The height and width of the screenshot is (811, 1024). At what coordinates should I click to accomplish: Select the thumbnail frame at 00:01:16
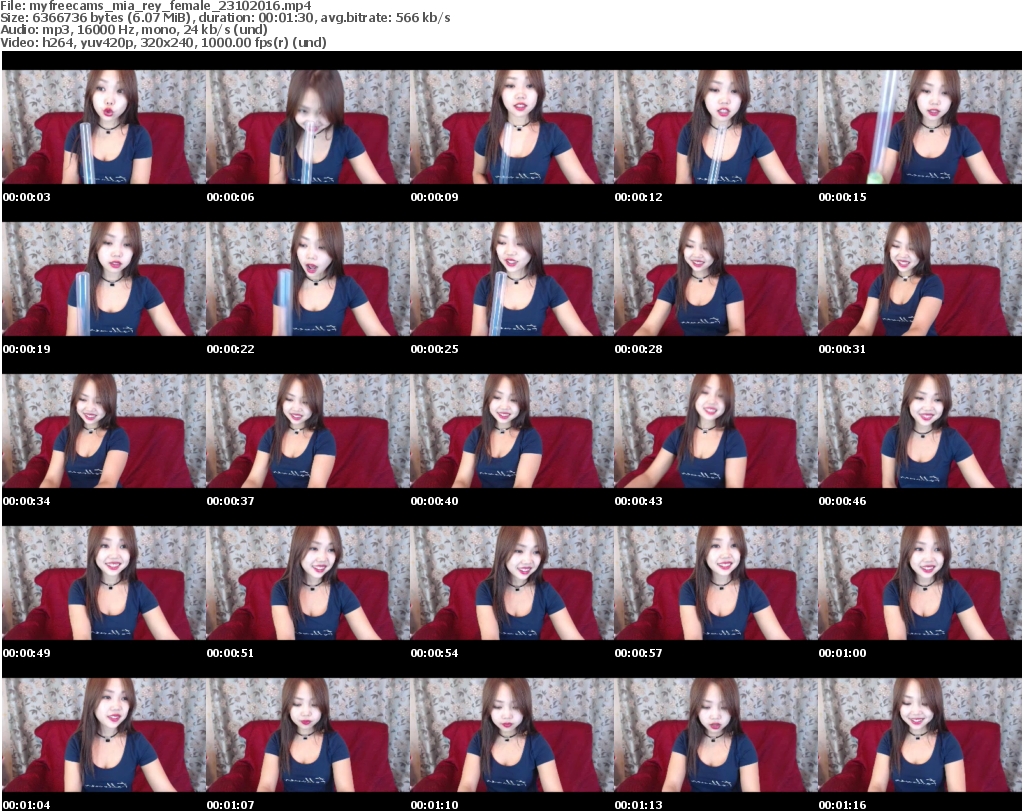tap(920, 735)
